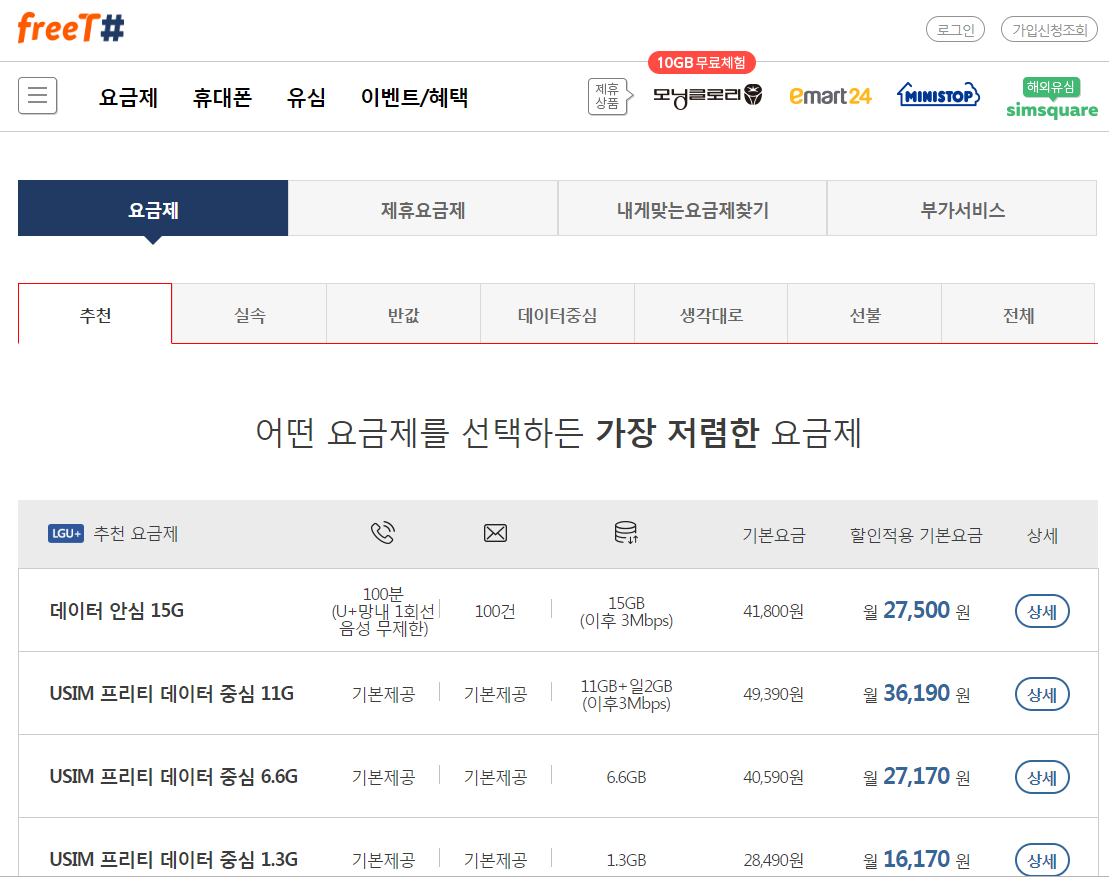View 상세 for USIM 프리티 데이터 중심 1.3G
Image resolution: width=1109 pixels, height=883 pixels.
[x=1042, y=860]
